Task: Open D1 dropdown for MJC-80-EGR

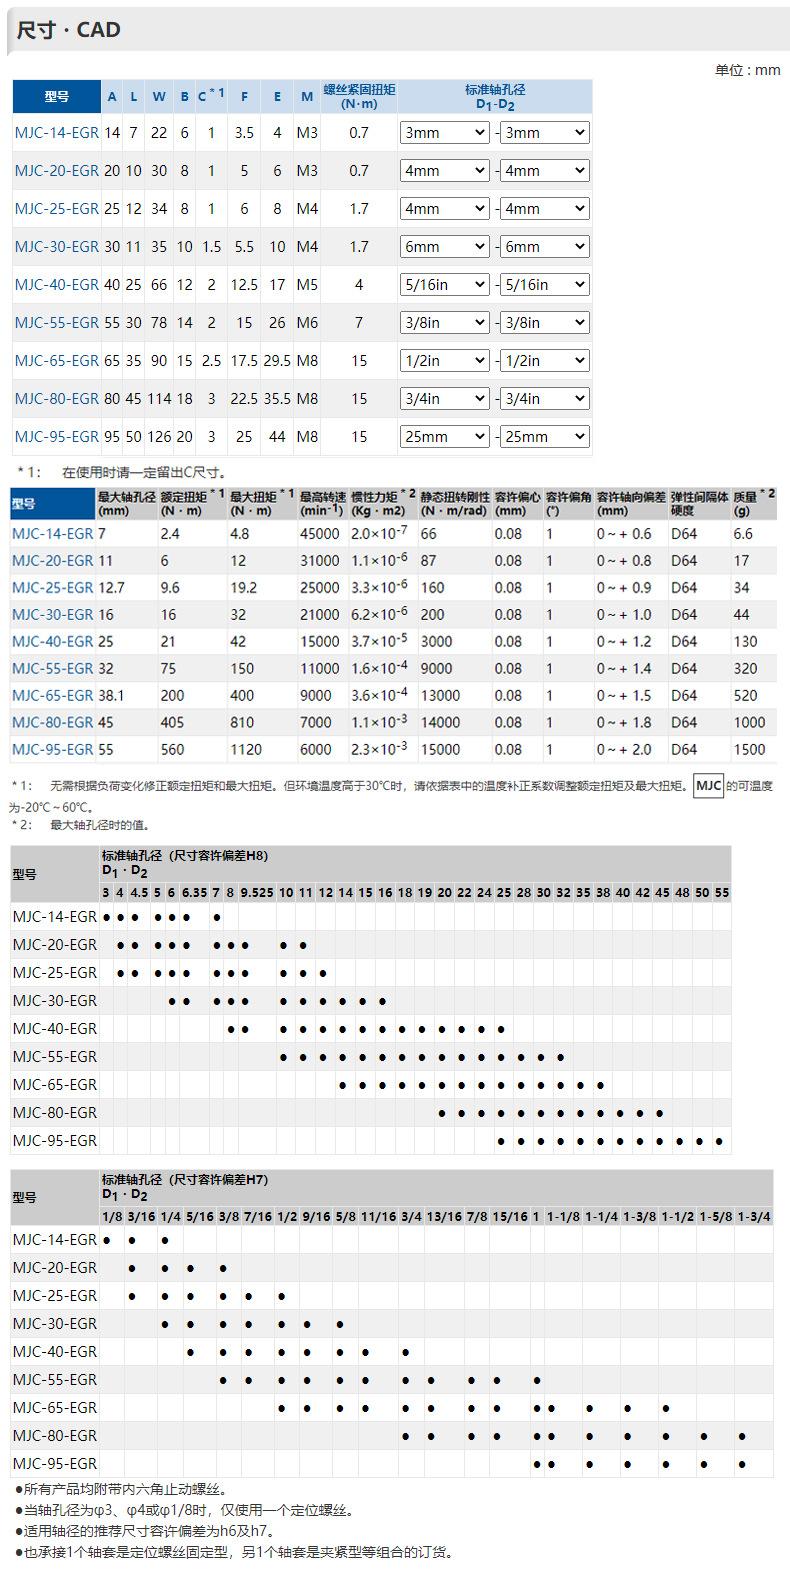Action: [444, 398]
